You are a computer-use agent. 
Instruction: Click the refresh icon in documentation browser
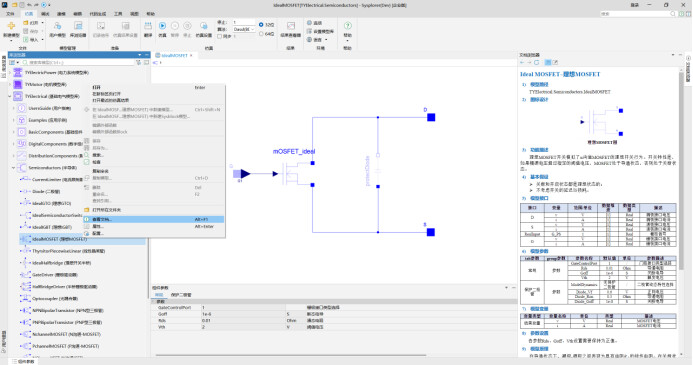pyautogui.click(x=537, y=62)
